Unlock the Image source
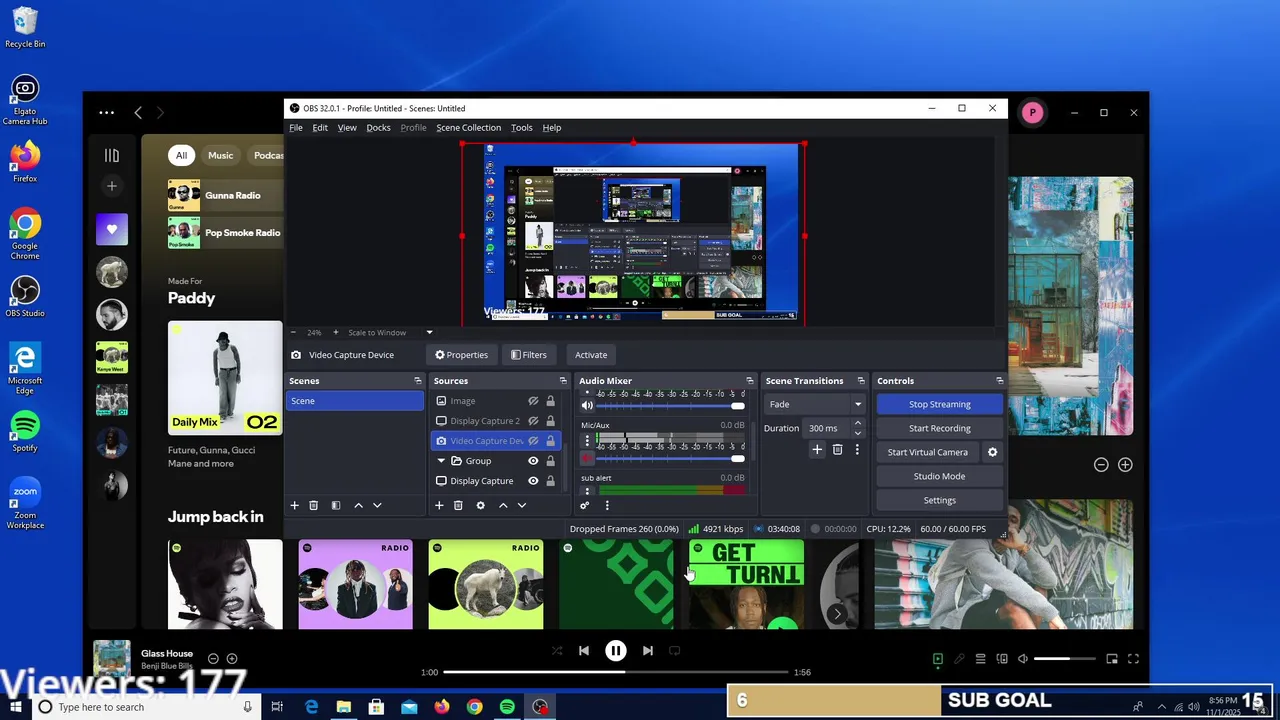1280x720 pixels. (x=550, y=401)
